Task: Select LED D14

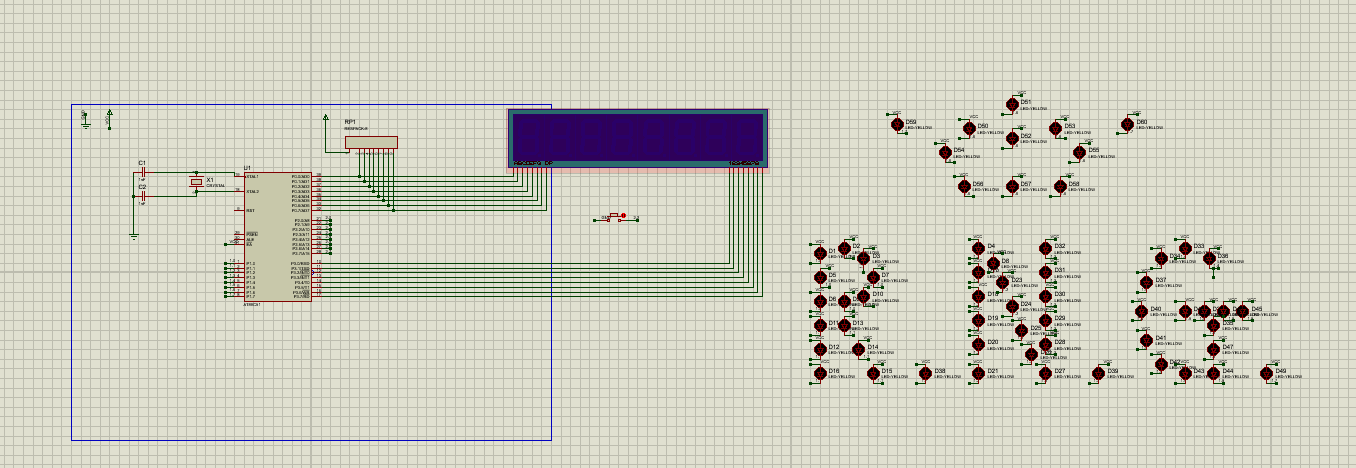Action: pos(858,349)
